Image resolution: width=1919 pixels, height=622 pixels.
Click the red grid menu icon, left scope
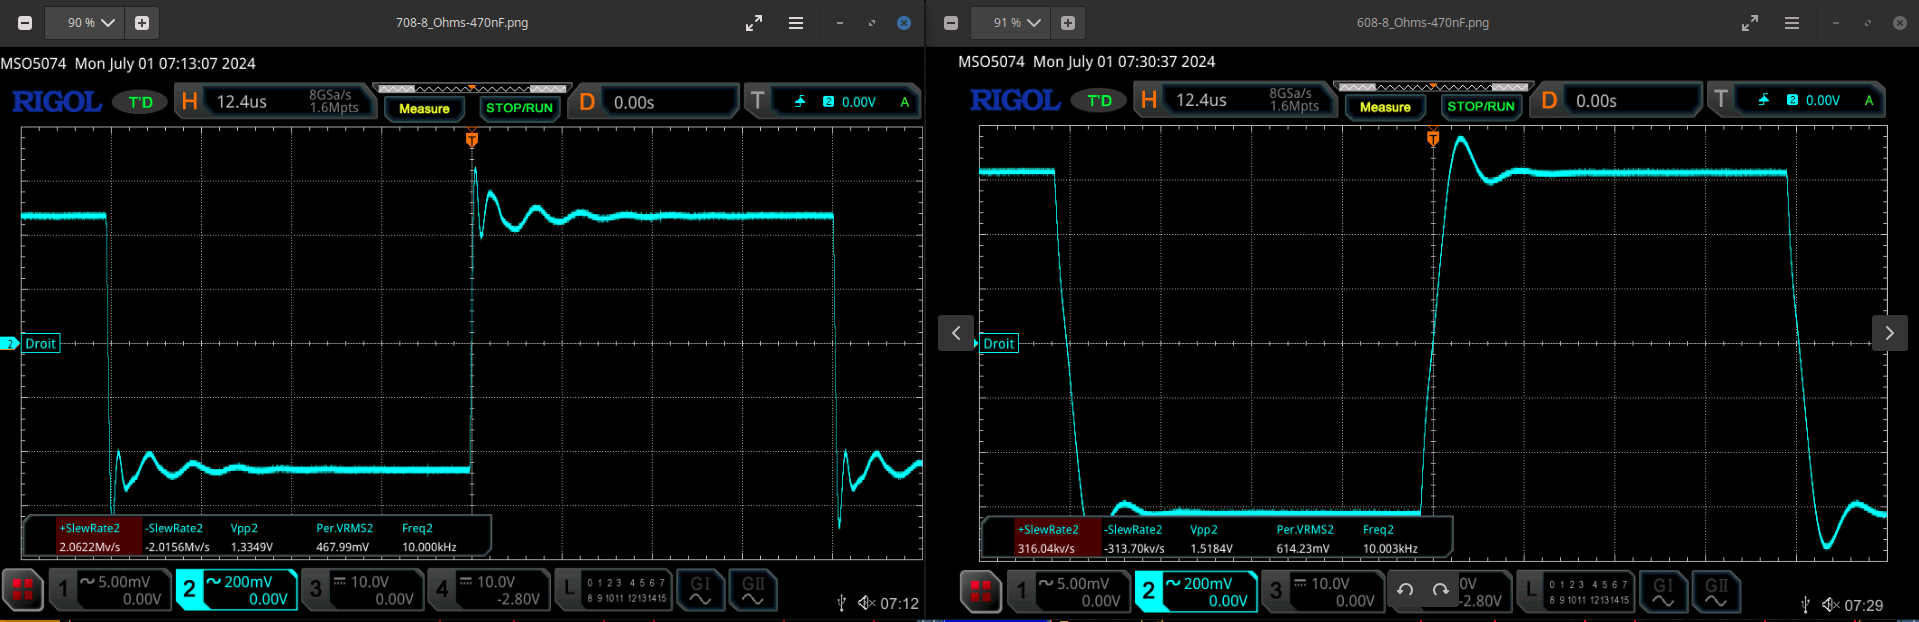tap(22, 590)
